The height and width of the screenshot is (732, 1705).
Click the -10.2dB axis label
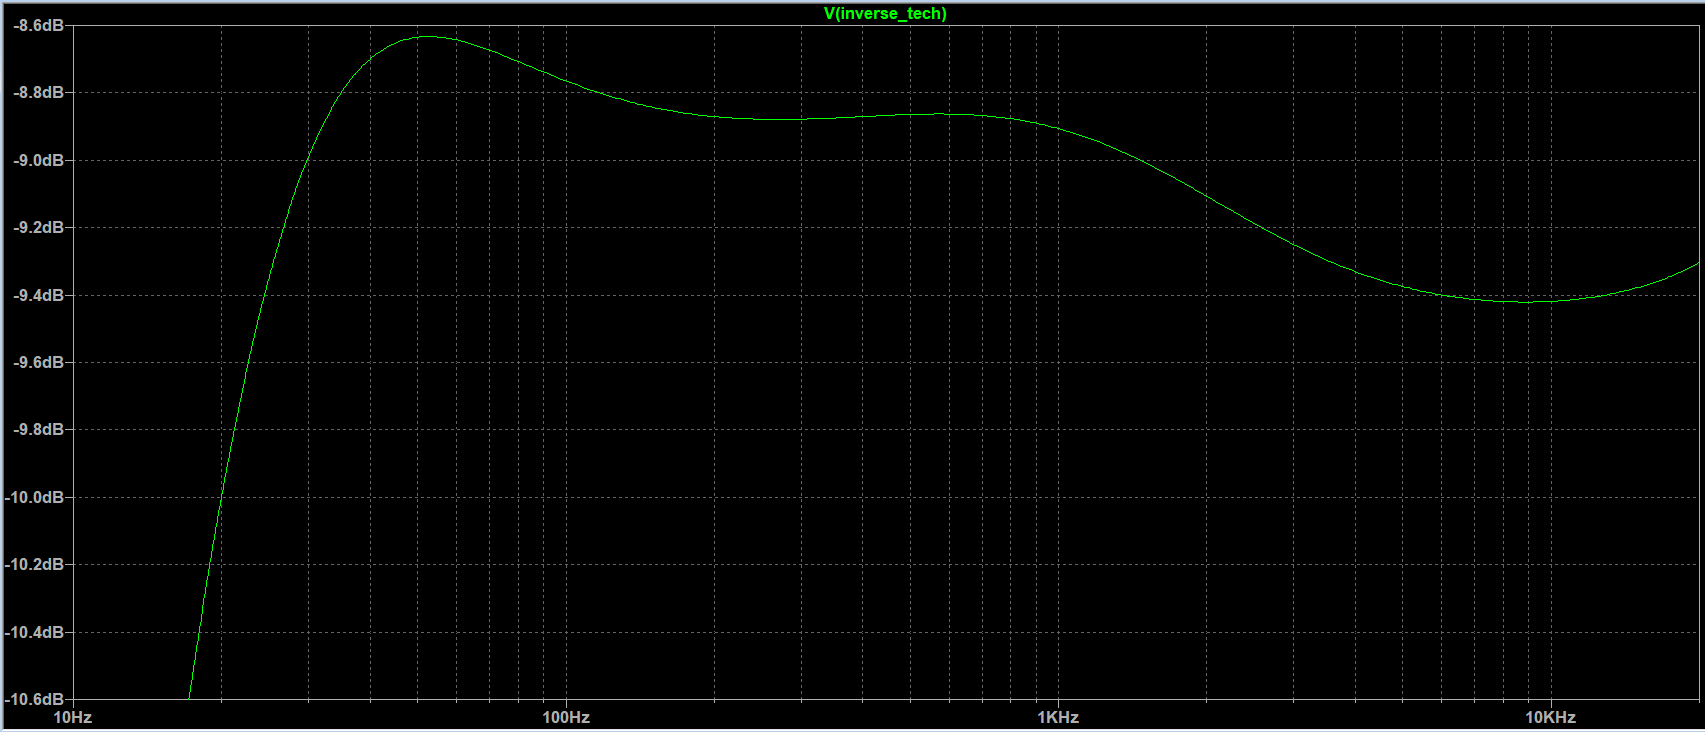click(35, 564)
